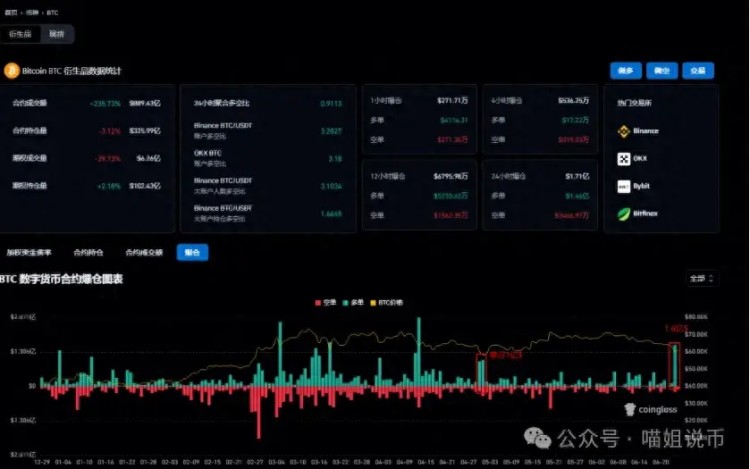Image resolution: width=750 pixels, height=469 pixels.
Task: Toggle the yellow BTC价格 legend swatch
Action: click(373, 303)
